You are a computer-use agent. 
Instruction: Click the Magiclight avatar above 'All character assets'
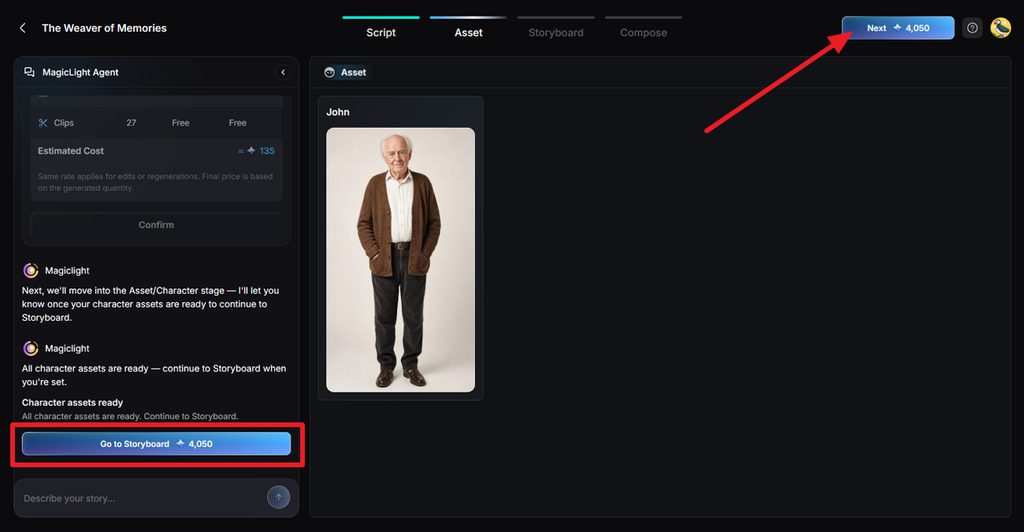31,349
